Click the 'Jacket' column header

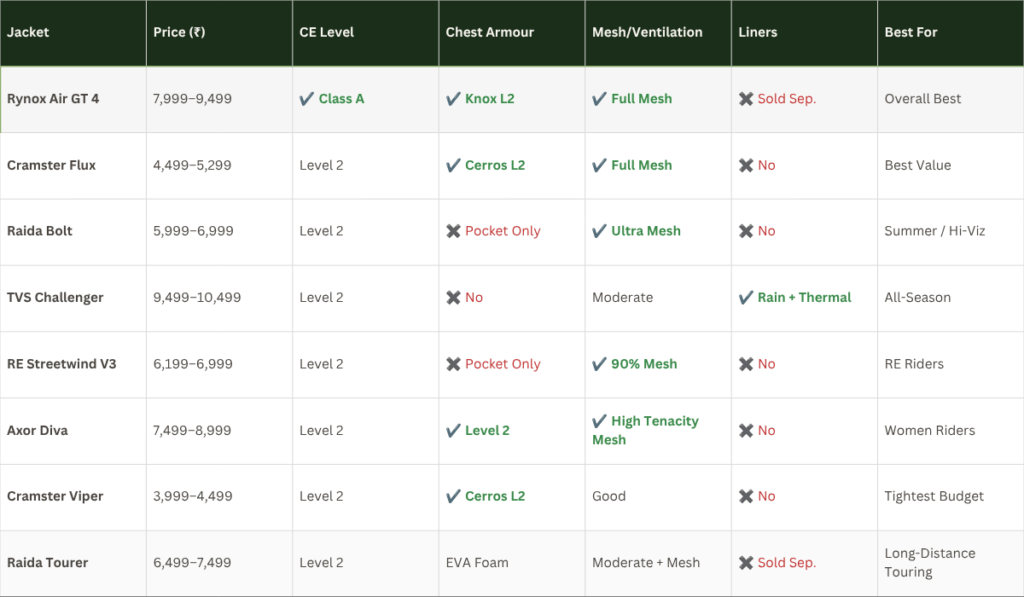tap(28, 32)
